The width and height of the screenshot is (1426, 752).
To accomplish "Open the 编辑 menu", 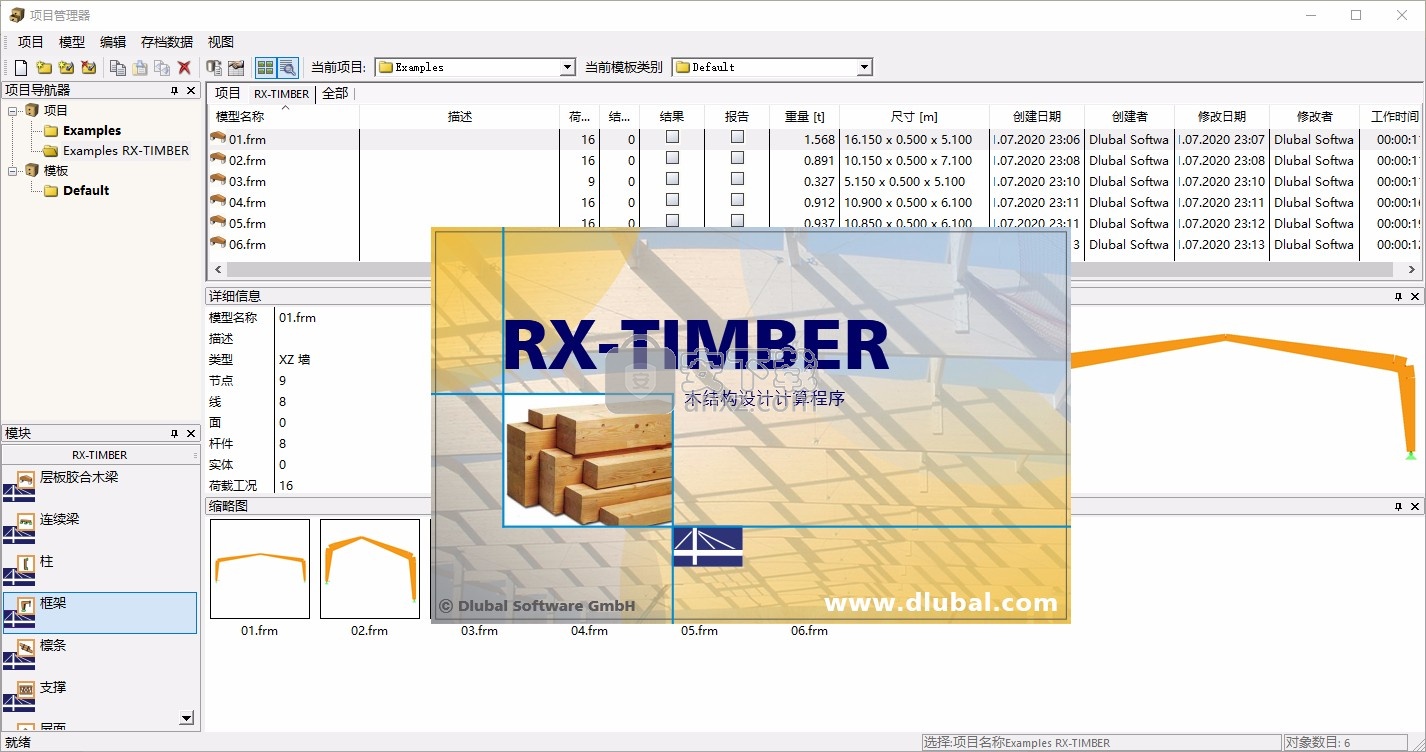I will coord(113,42).
